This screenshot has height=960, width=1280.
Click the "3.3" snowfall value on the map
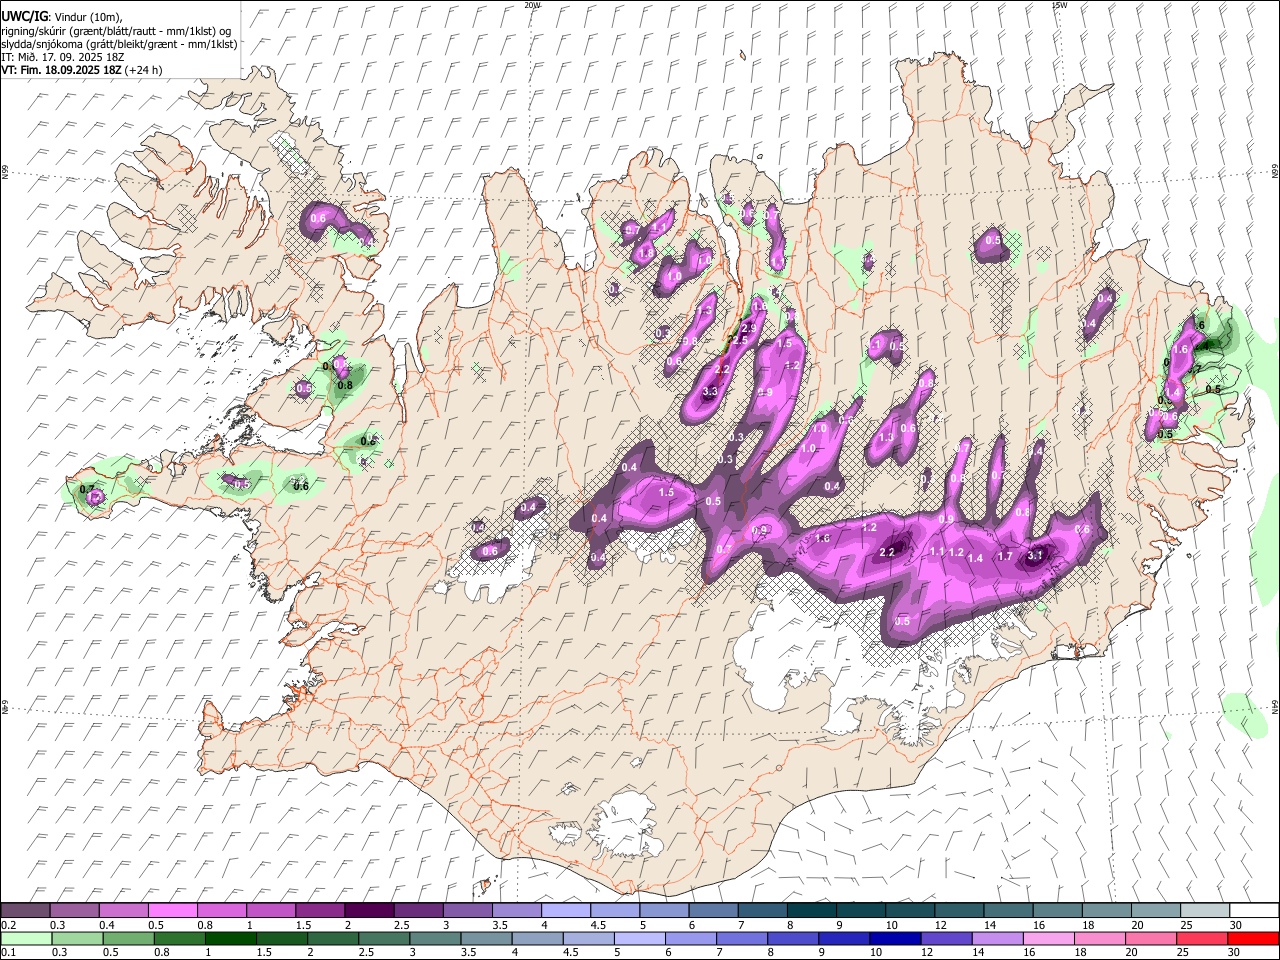tap(711, 391)
